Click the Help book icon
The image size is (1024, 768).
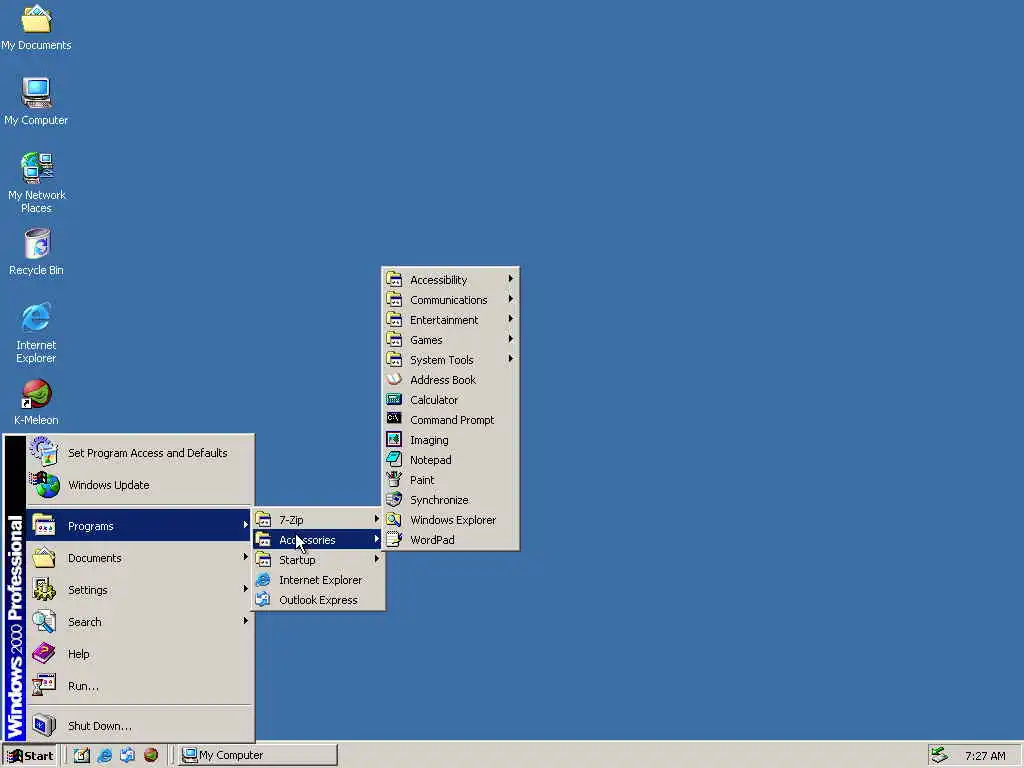tap(44, 653)
